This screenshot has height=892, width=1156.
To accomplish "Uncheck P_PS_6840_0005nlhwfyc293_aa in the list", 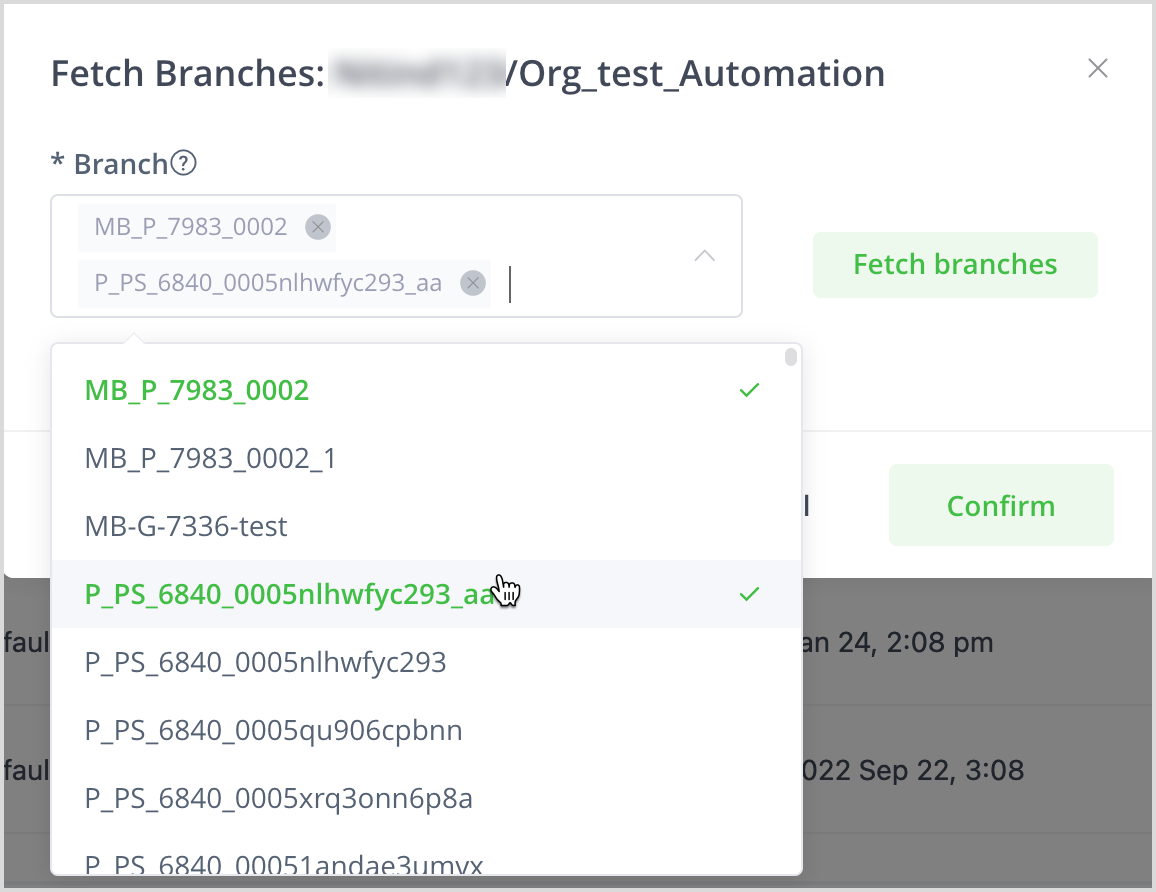I will 749,594.
